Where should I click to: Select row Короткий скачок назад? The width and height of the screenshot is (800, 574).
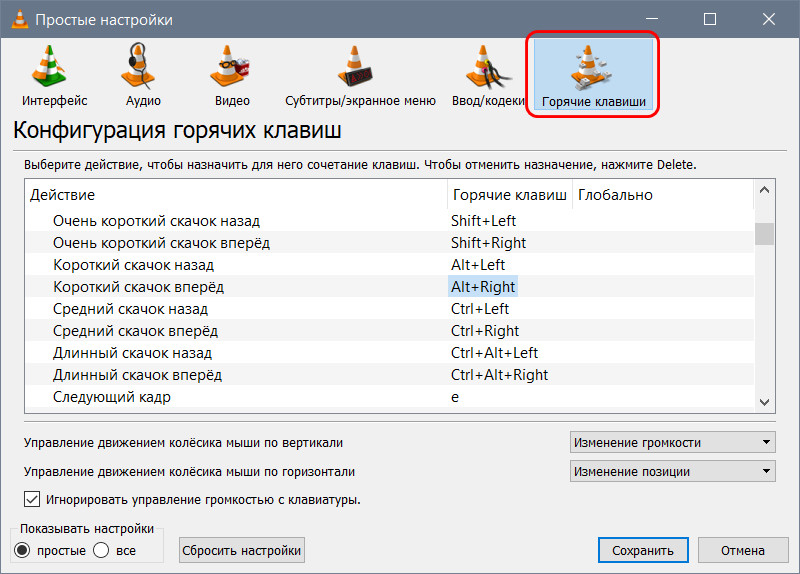point(390,265)
